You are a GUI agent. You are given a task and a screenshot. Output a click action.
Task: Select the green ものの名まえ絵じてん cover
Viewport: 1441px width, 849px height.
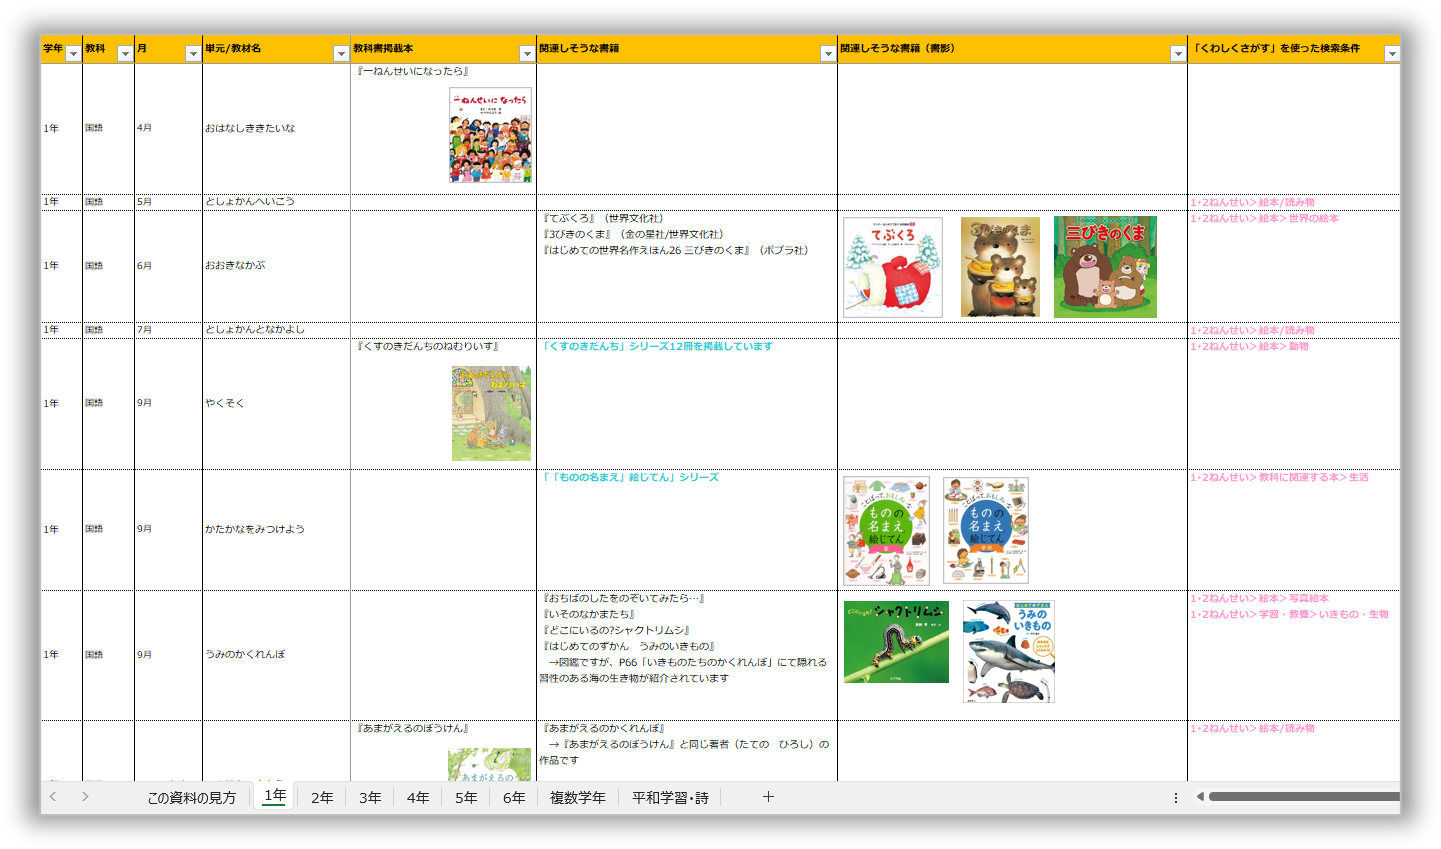[886, 531]
